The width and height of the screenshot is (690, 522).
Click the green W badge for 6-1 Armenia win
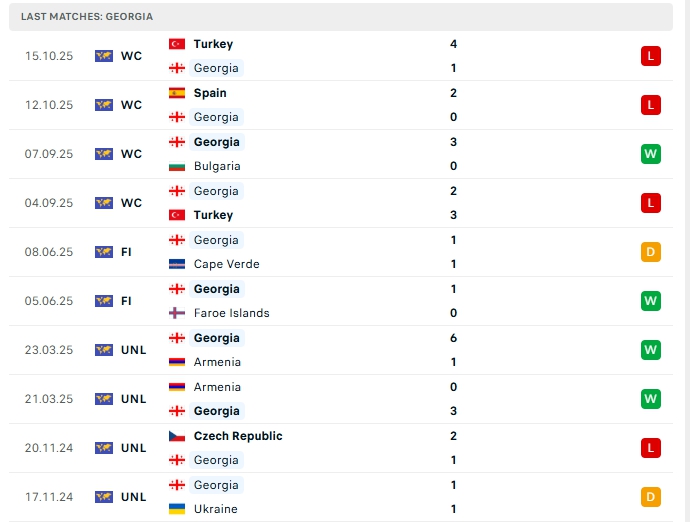tap(651, 350)
